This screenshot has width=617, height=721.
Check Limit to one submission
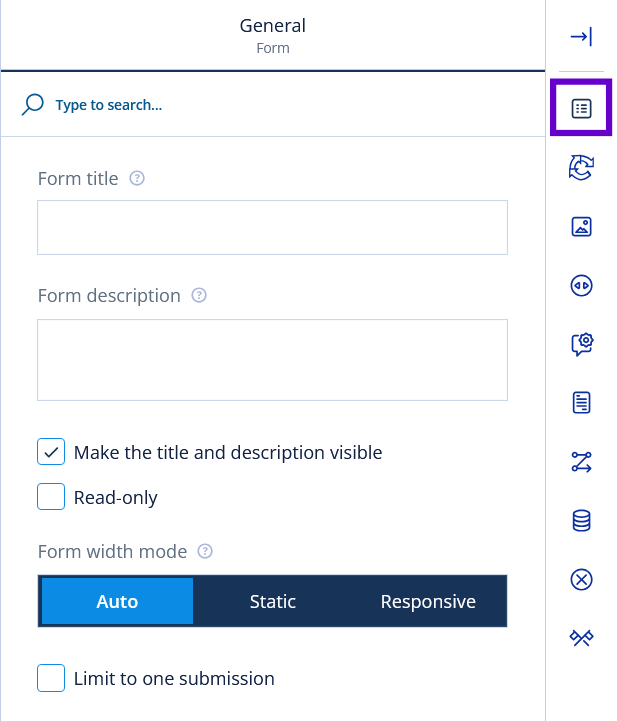[x=51, y=678]
